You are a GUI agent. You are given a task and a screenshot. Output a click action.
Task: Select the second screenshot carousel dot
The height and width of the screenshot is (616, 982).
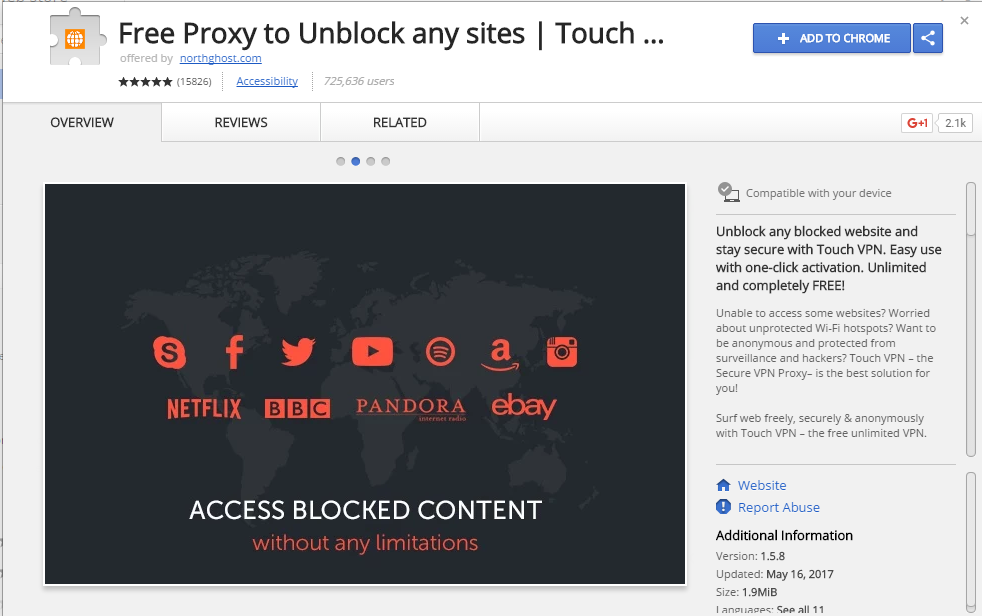click(356, 162)
